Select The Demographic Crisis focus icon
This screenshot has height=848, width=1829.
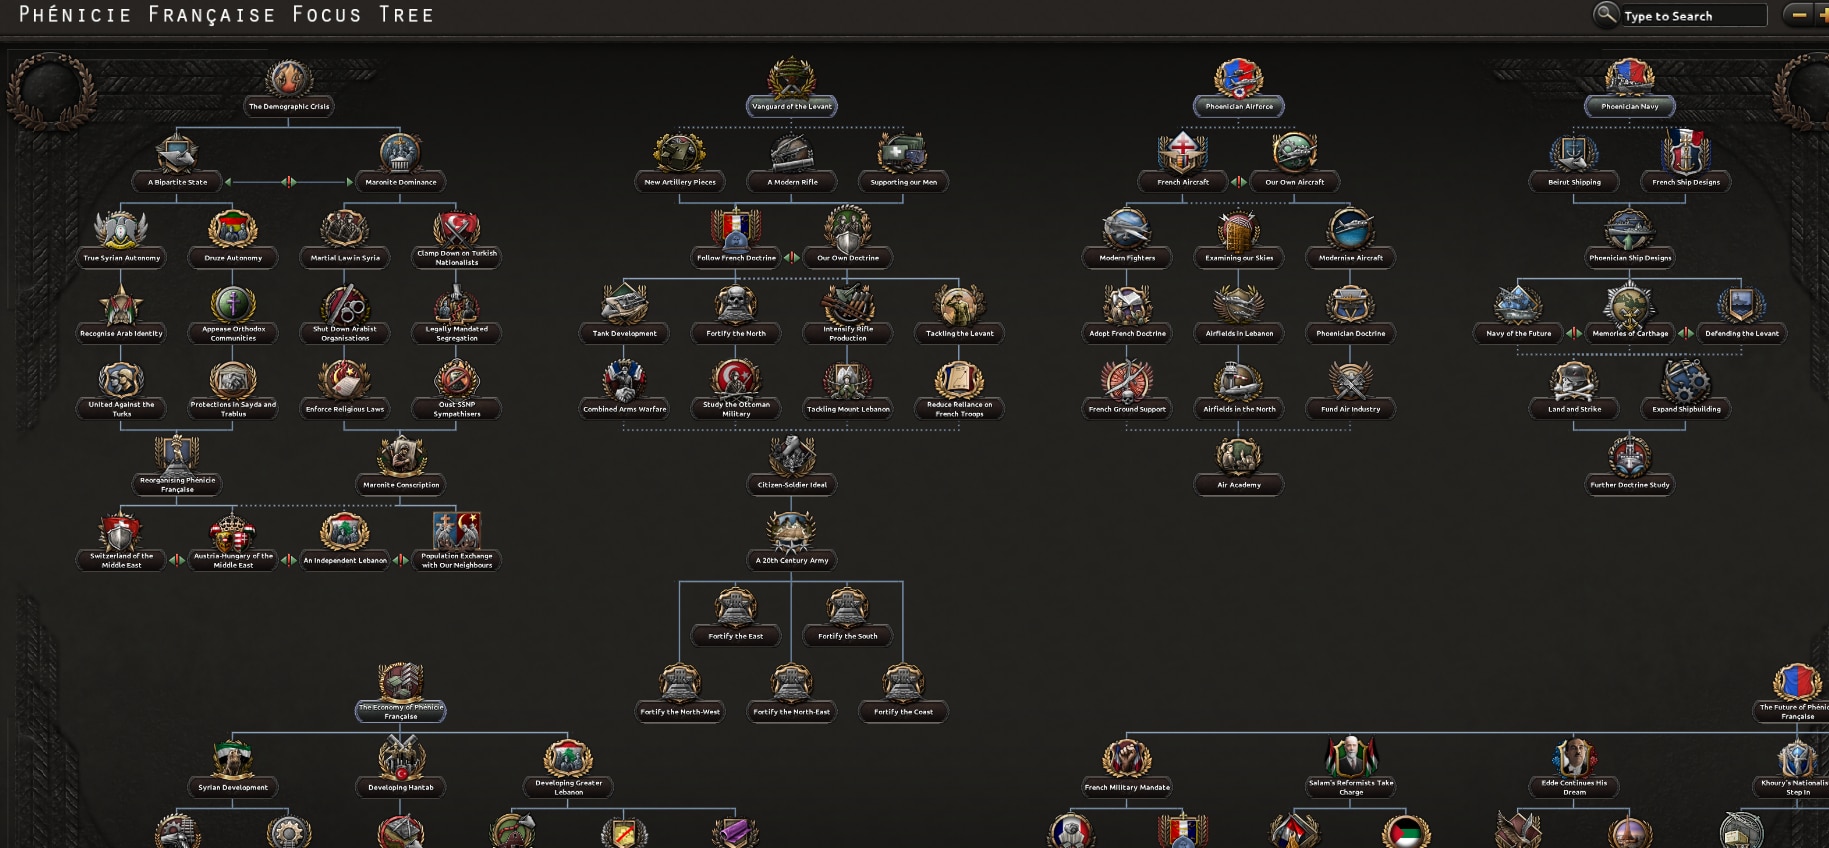tap(289, 78)
